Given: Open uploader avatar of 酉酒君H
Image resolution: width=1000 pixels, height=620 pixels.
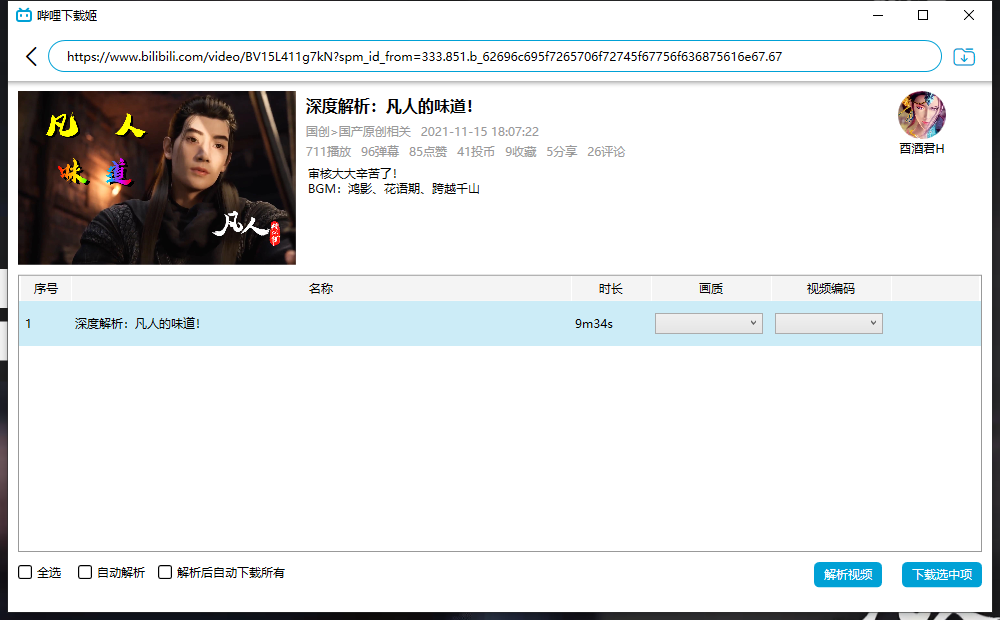Looking at the screenshot, I should pos(921,115).
